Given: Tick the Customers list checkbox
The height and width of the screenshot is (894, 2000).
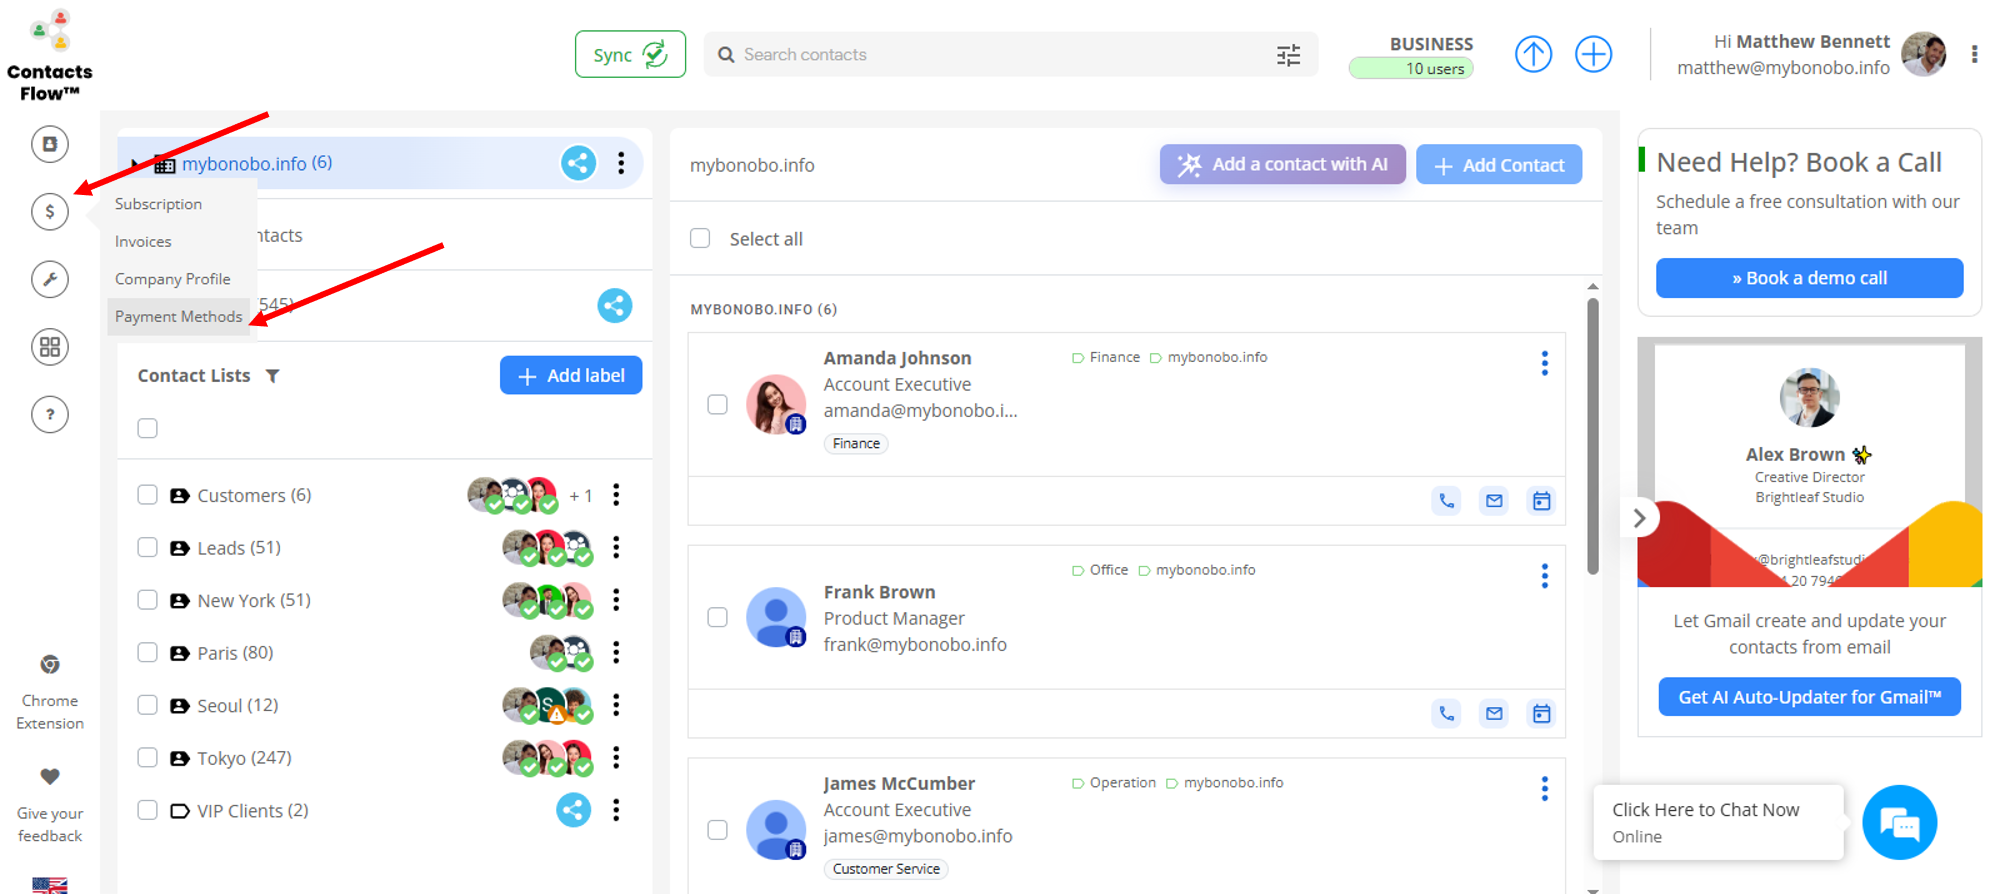Looking at the screenshot, I should click(x=148, y=495).
